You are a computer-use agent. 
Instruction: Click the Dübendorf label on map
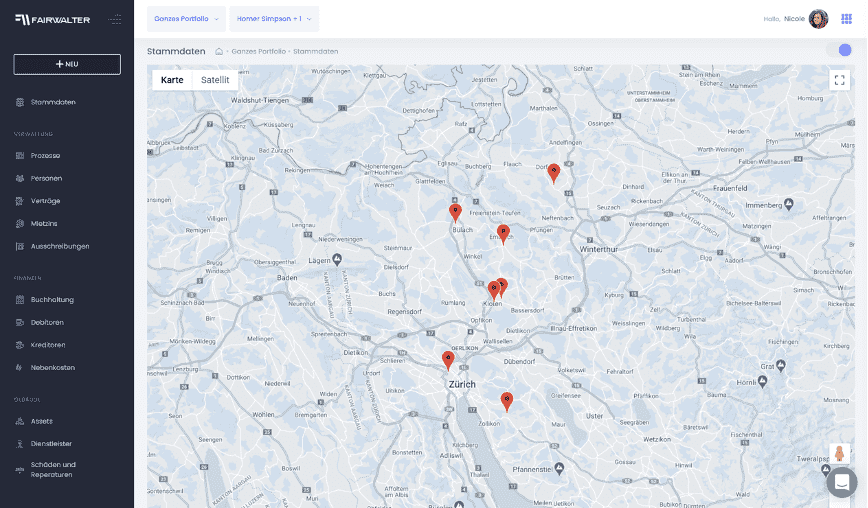pyautogui.click(x=519, y=361)
